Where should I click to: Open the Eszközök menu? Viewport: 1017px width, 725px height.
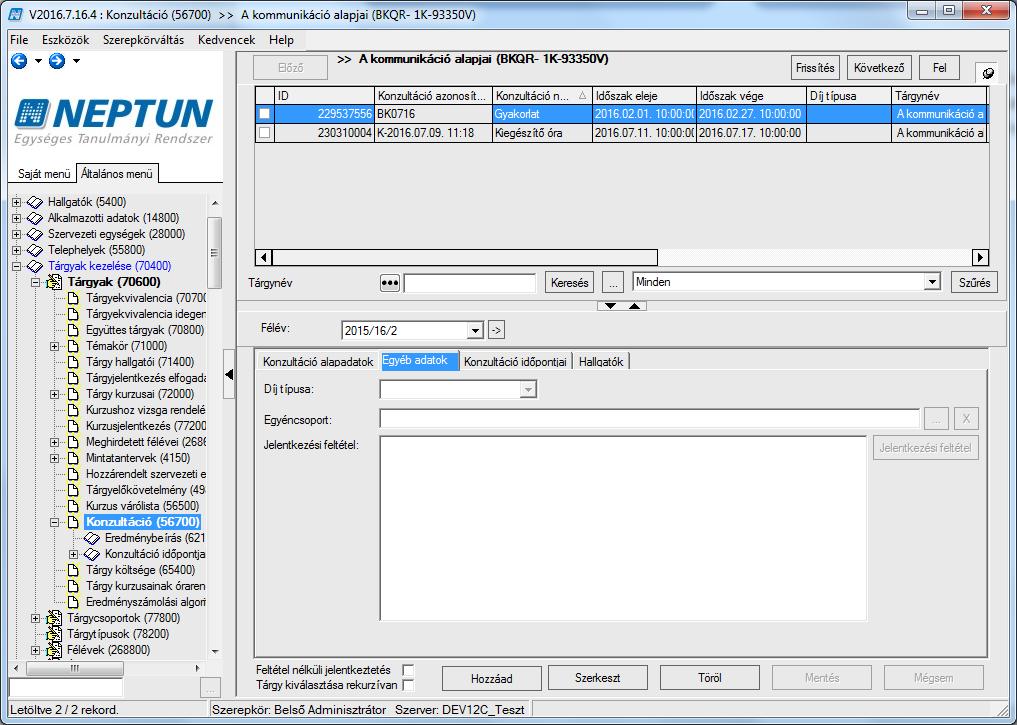pos(66,40)
